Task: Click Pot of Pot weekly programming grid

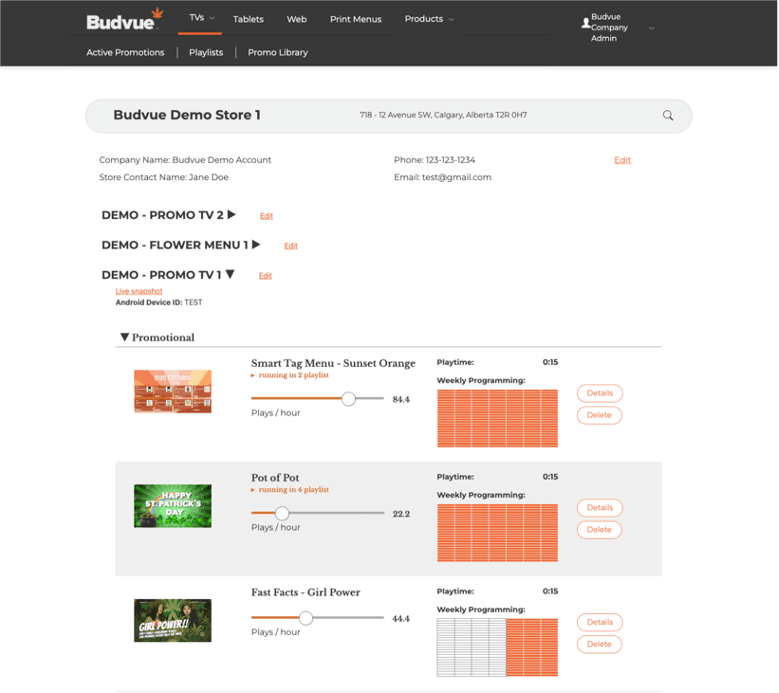Action: (x=497, y=533)
